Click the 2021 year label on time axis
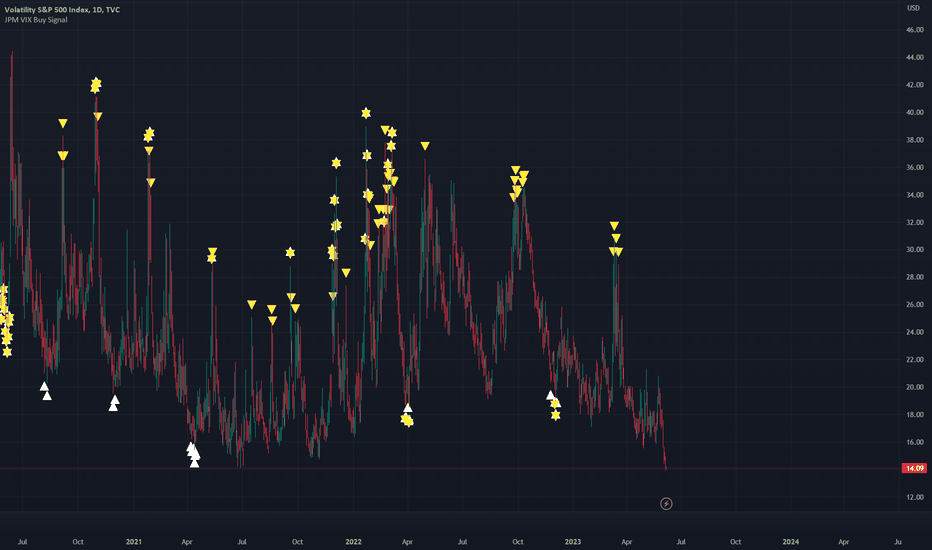Screen dimensions: 932x550 [134, 542]
